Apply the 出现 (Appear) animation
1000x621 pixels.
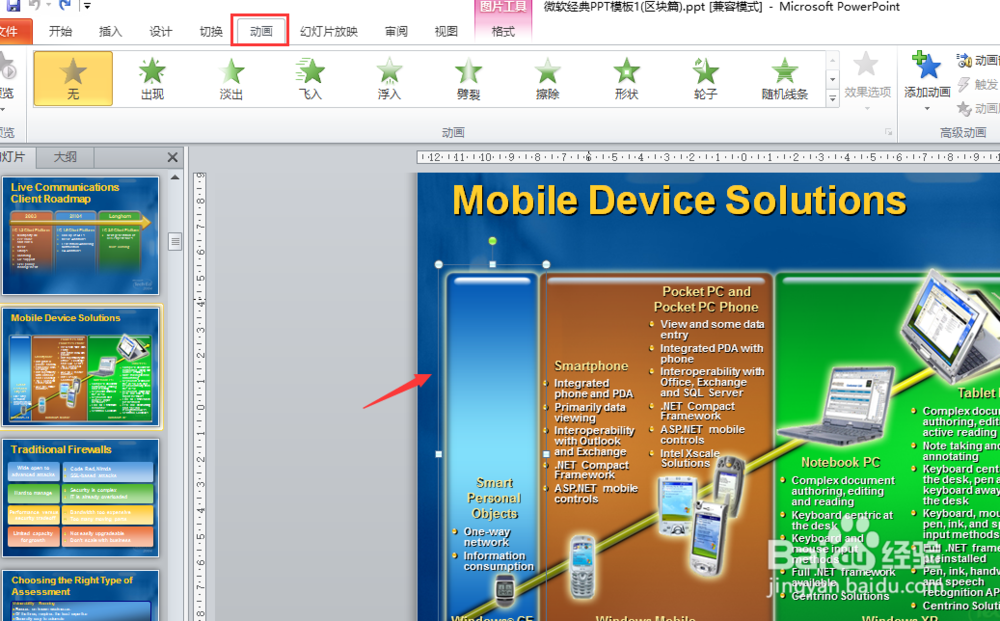point(152,78)
